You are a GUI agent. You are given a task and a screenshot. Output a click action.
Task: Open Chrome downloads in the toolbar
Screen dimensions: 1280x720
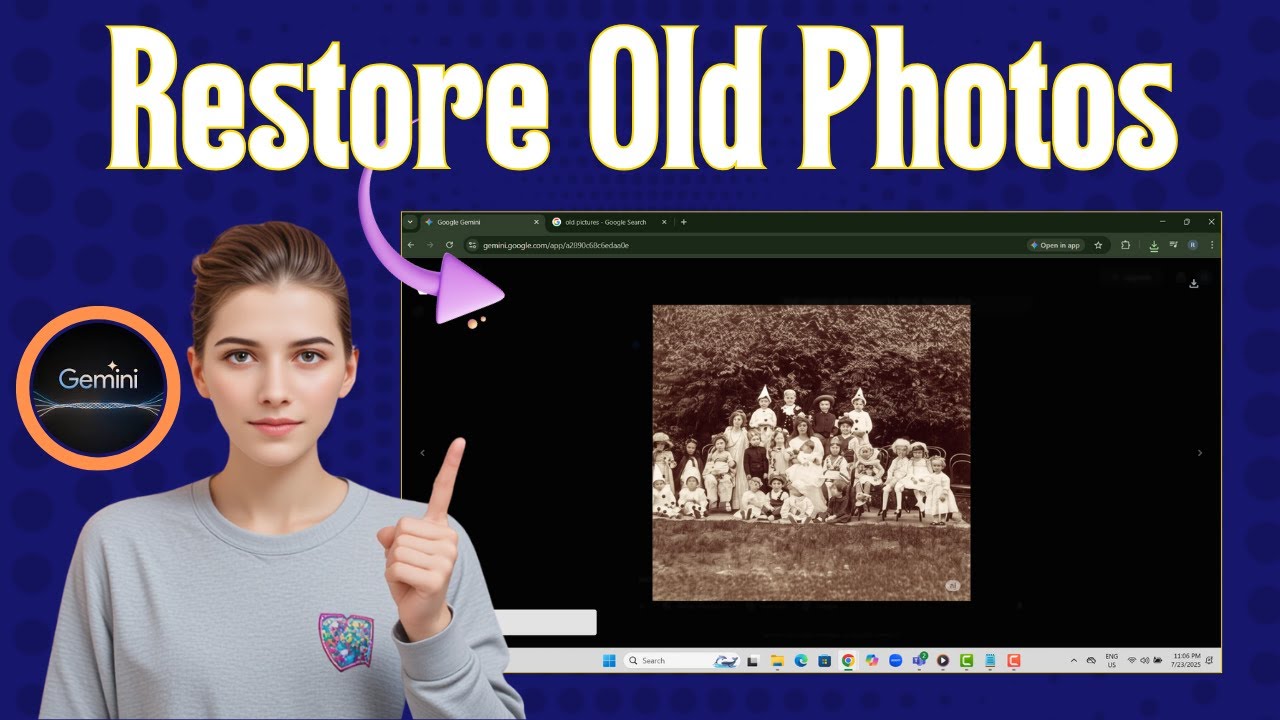pyautogui.click(x=1153, y=245)
